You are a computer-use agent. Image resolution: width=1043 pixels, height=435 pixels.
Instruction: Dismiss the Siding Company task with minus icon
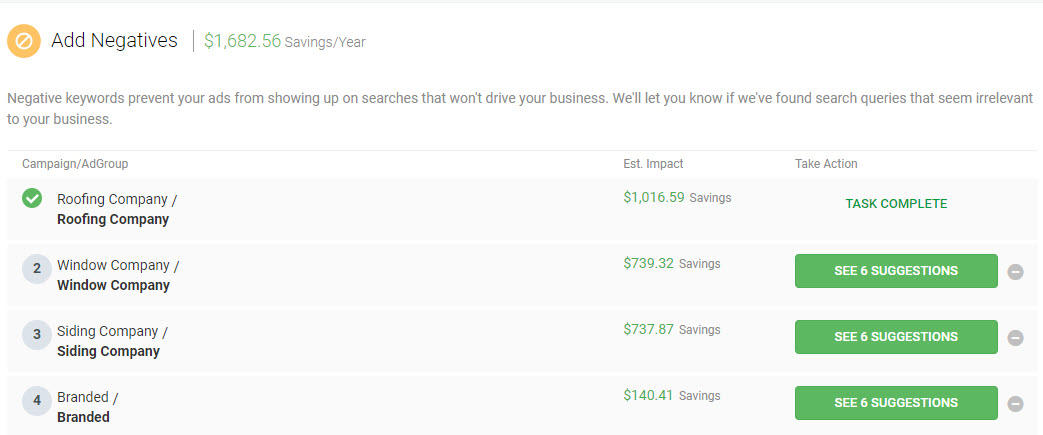point(1015,338)
